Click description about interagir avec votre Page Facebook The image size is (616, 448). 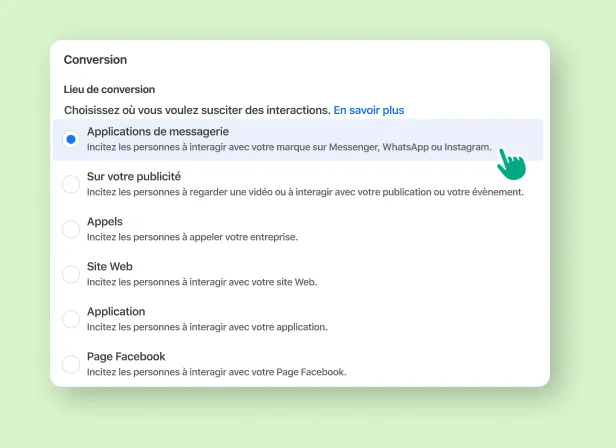(x=216, y=372)
